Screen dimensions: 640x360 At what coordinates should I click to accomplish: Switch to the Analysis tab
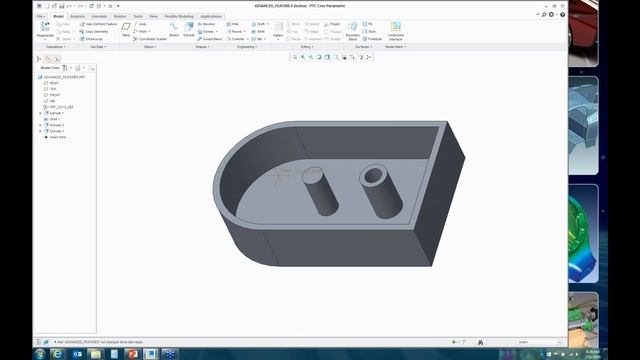coord(78,16)
